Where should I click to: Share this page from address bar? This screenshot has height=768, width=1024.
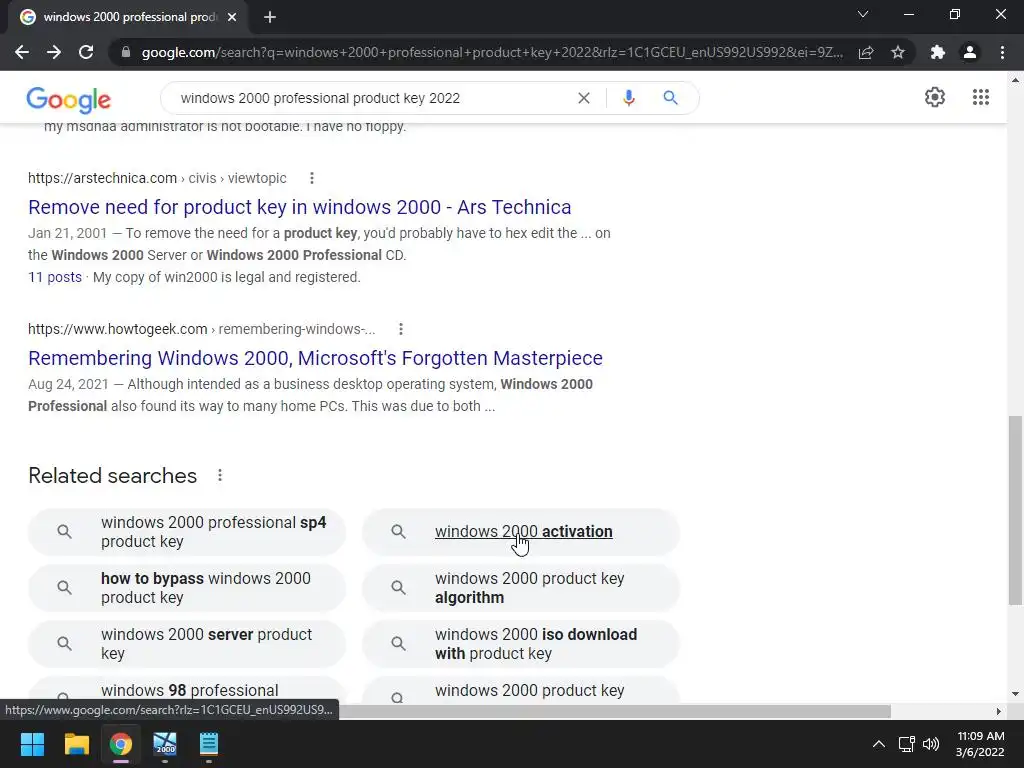tap(866, 52)
